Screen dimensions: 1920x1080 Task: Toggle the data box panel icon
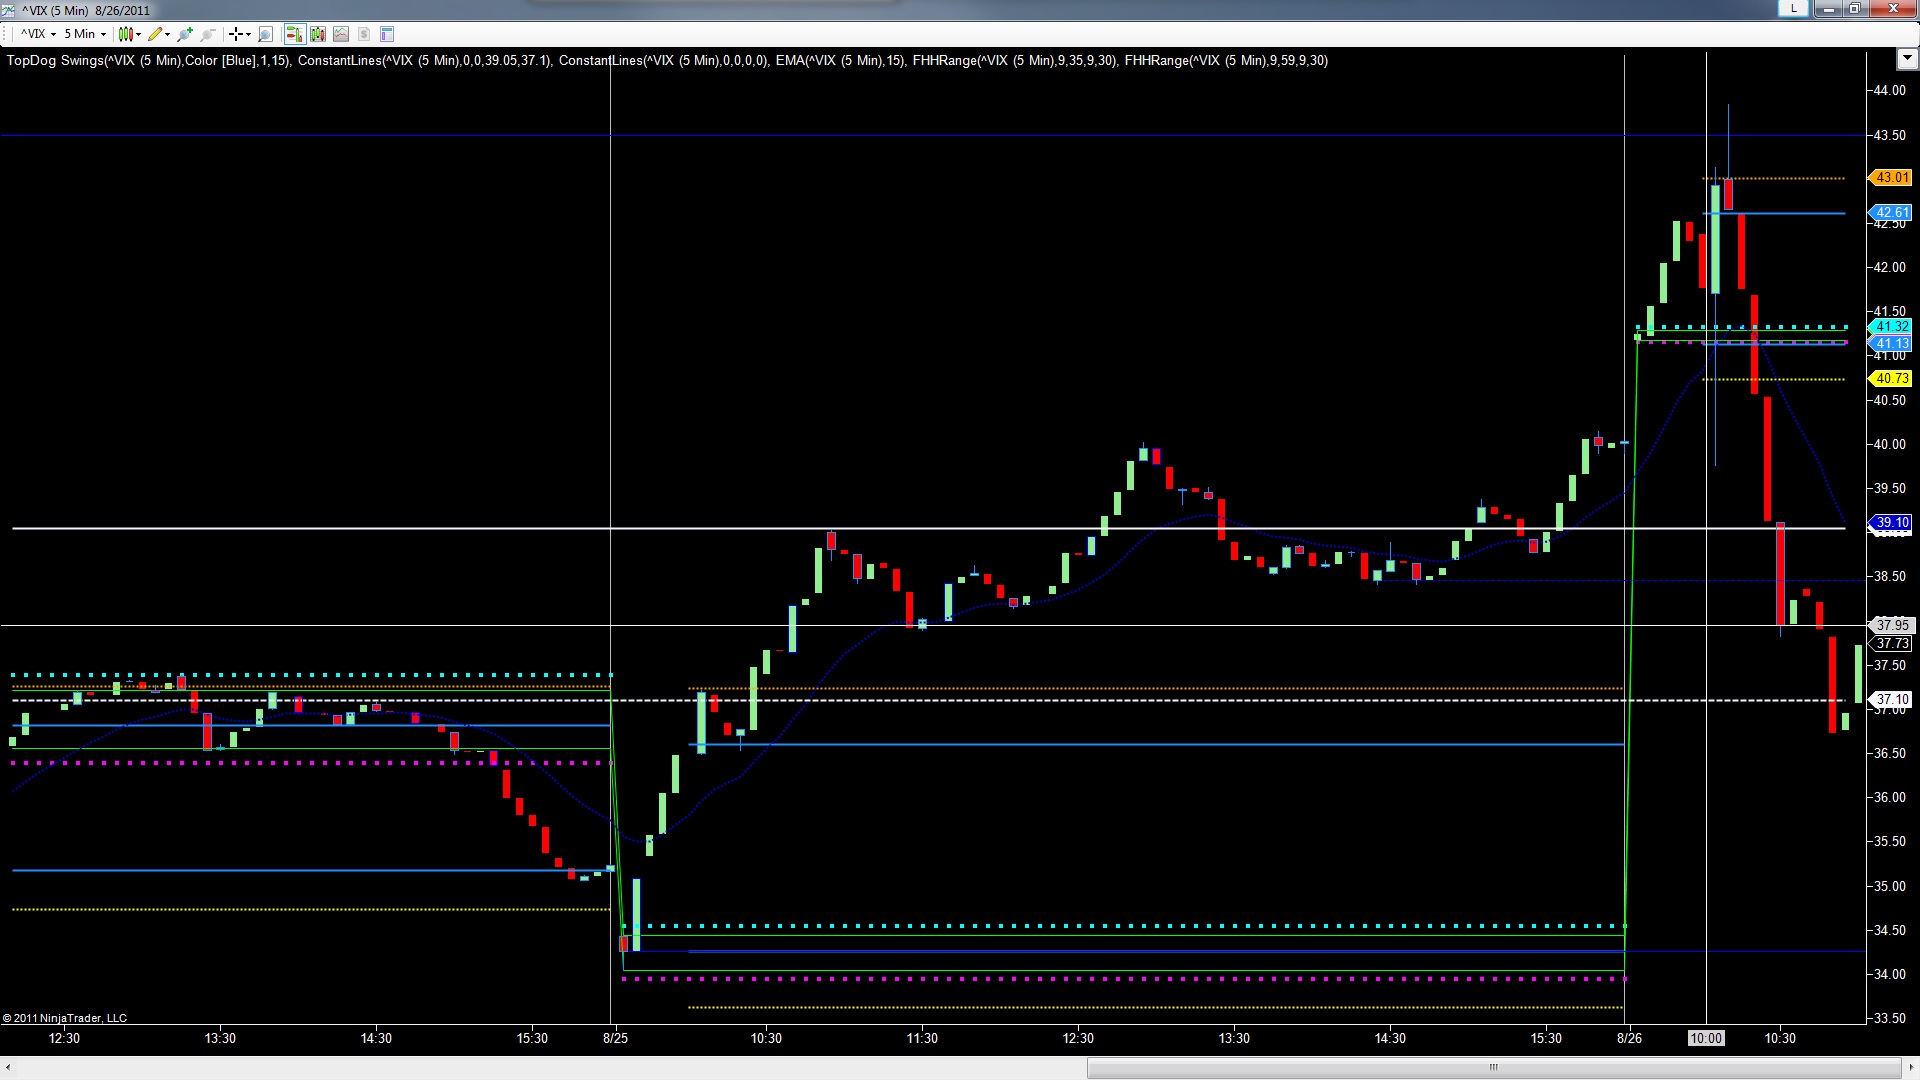coord(388,34)
